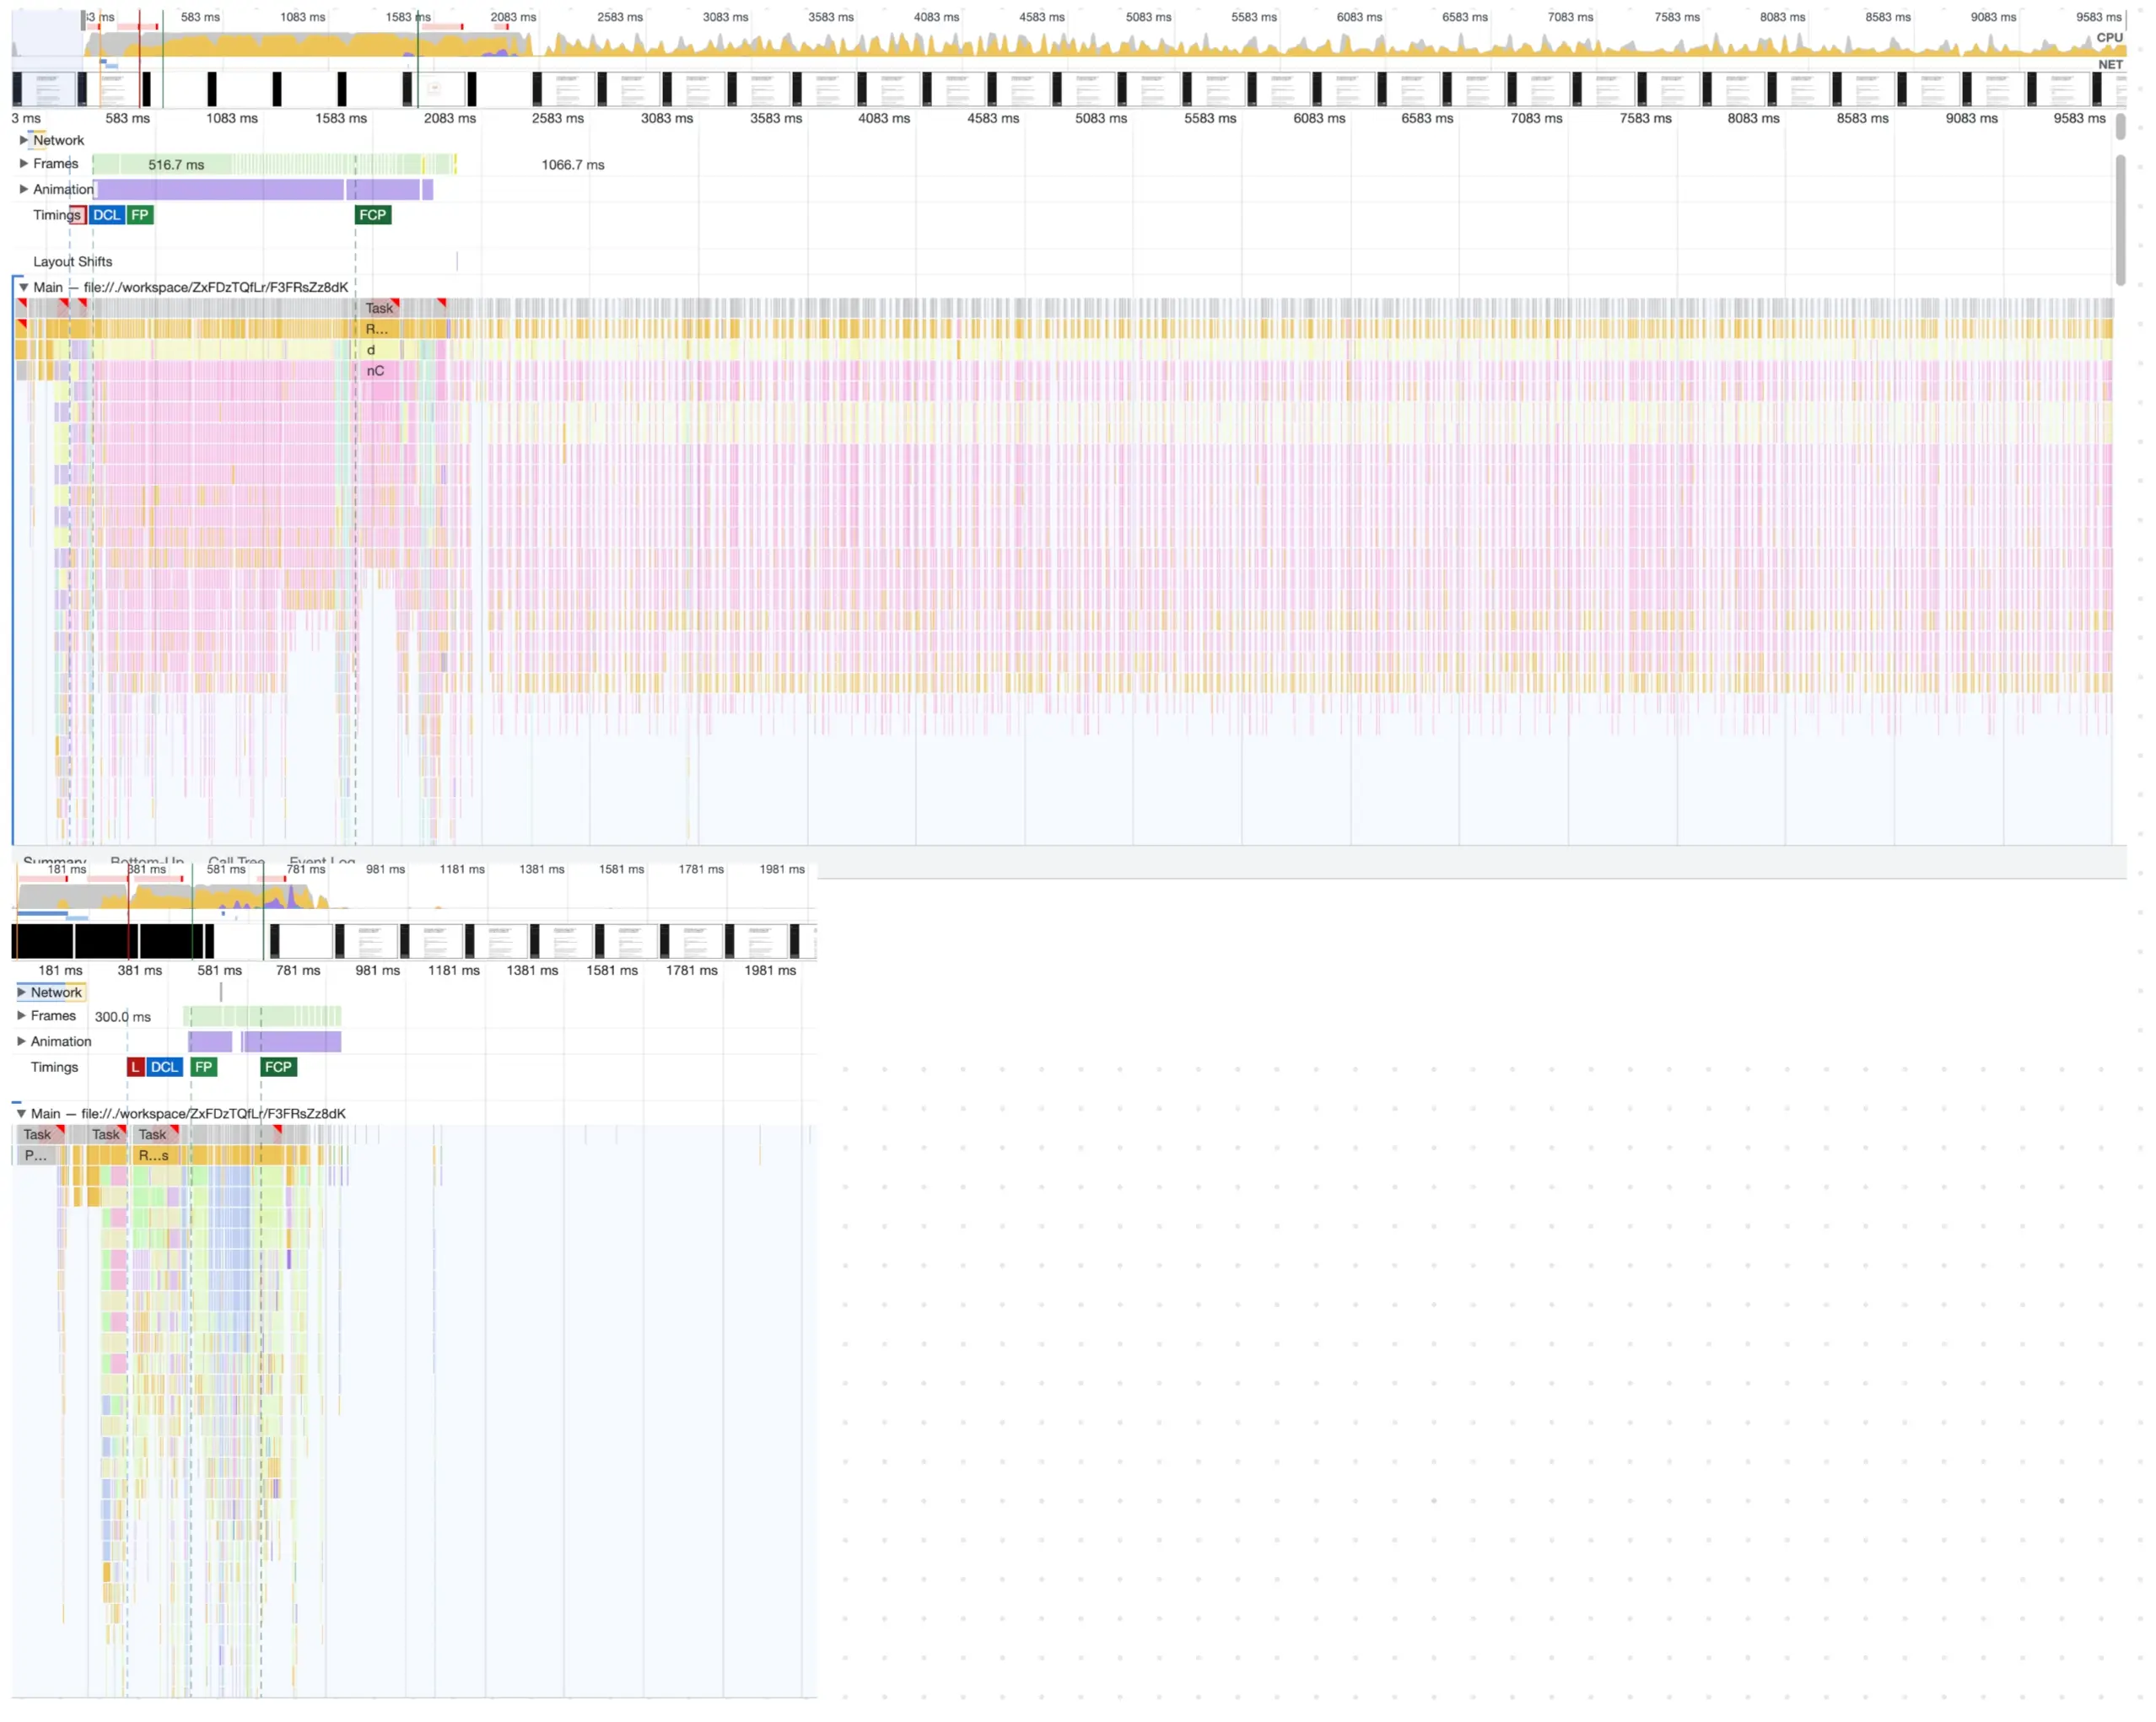Screen dimensions: 2156x1722
Task: Click the blue DCL marker in the top Timings row
Action: (x=107, y=215)
